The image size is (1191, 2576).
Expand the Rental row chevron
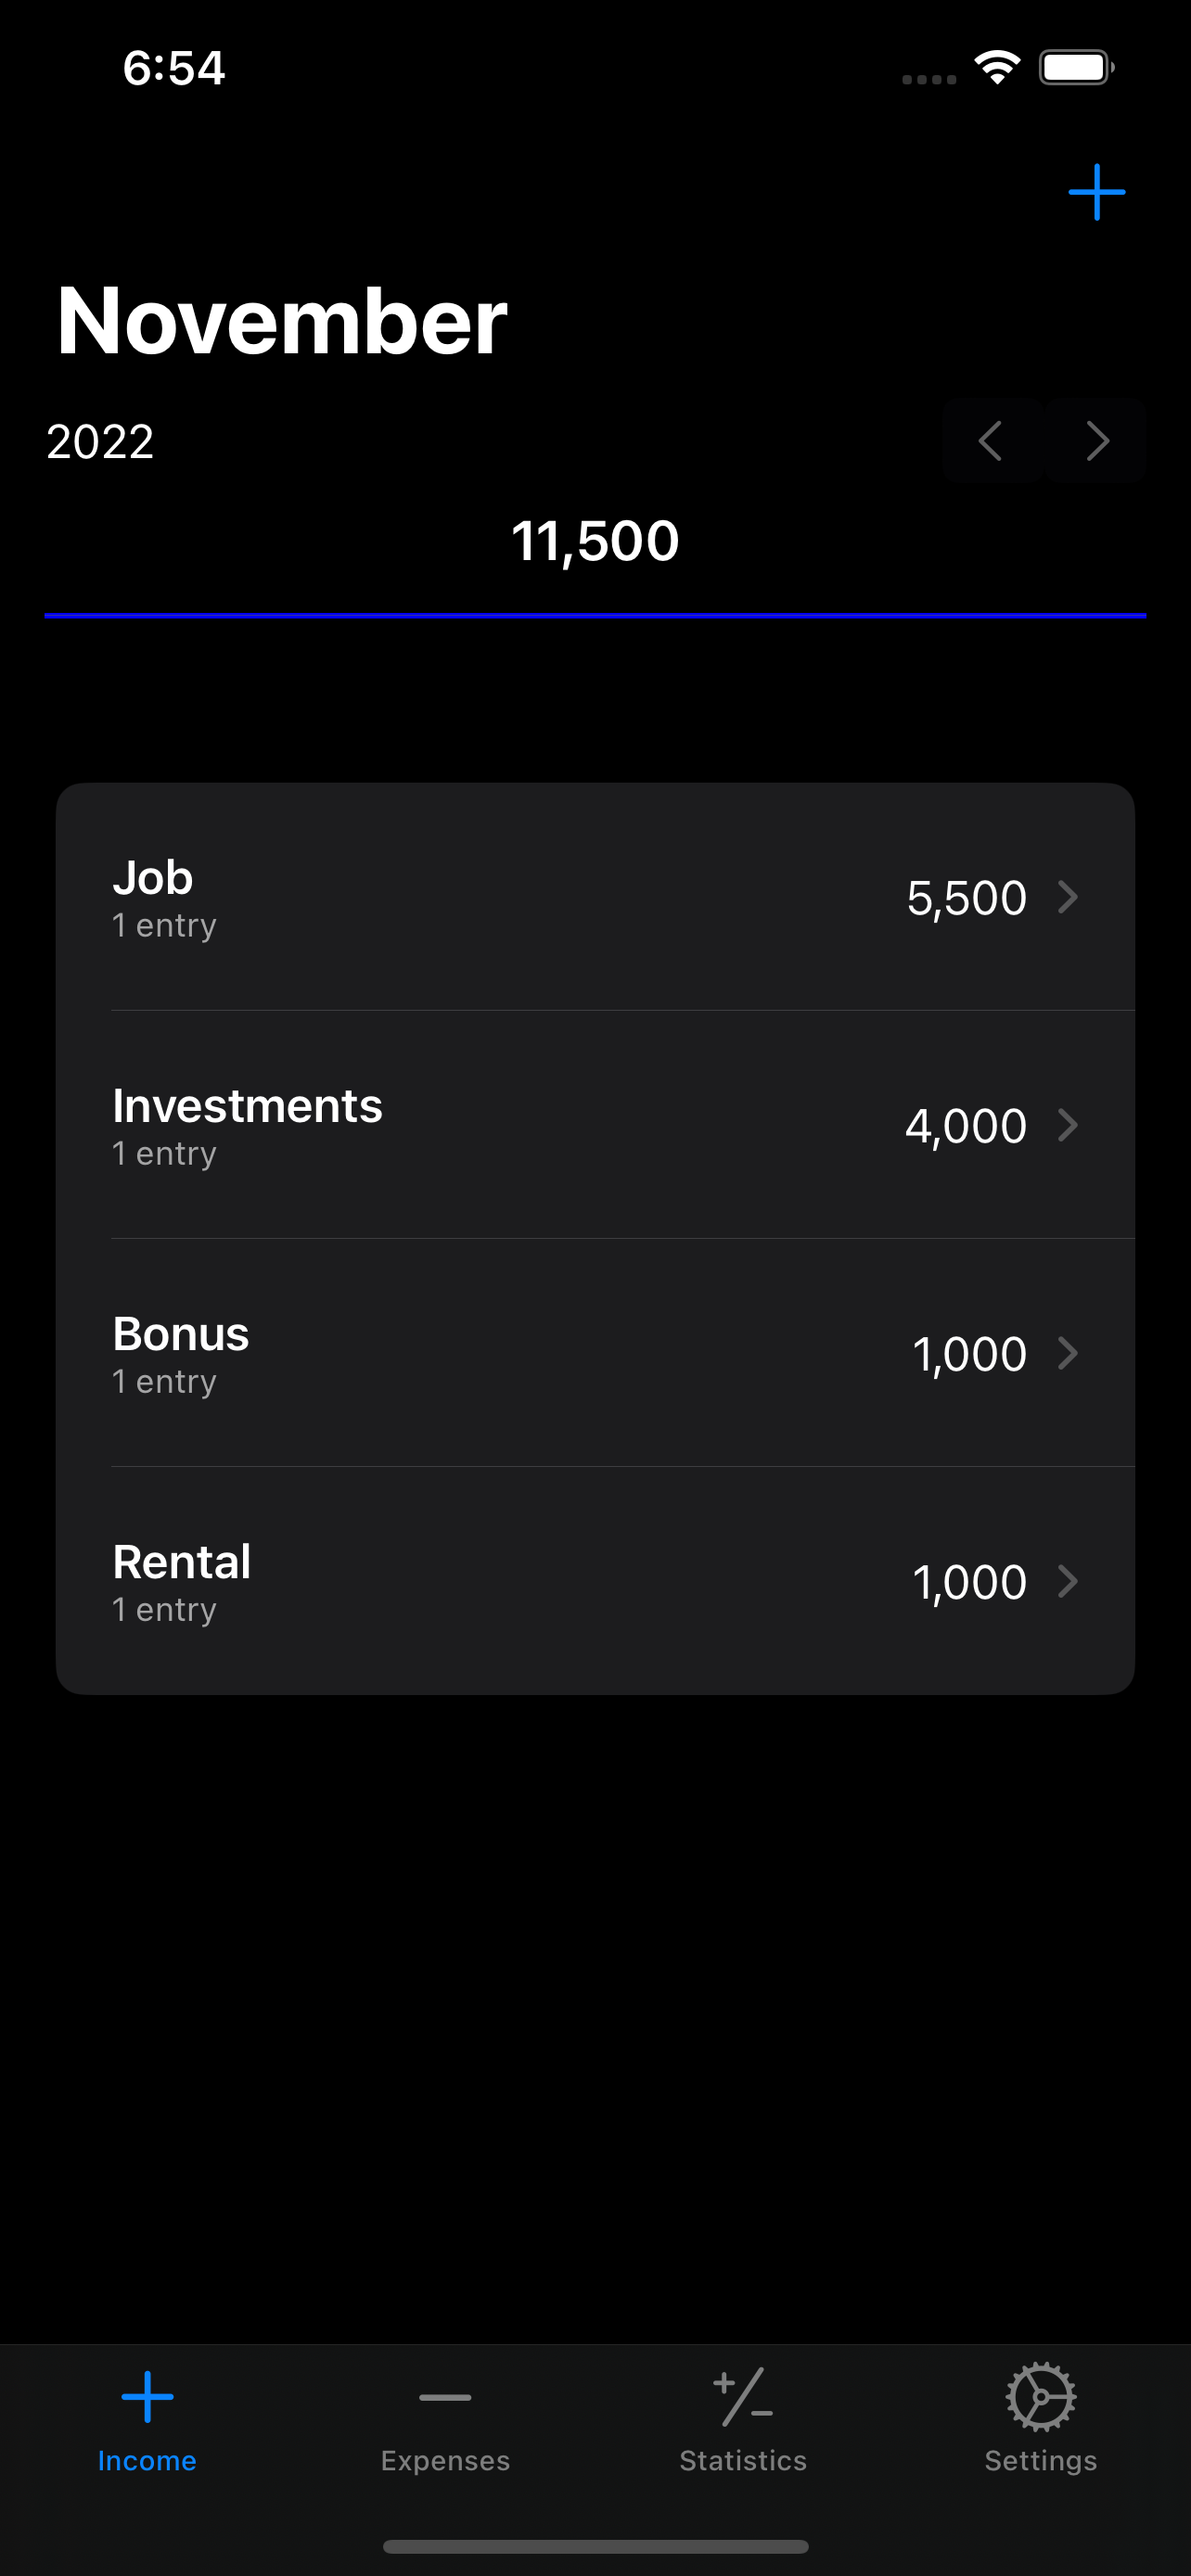[x=1068, y=1581]
